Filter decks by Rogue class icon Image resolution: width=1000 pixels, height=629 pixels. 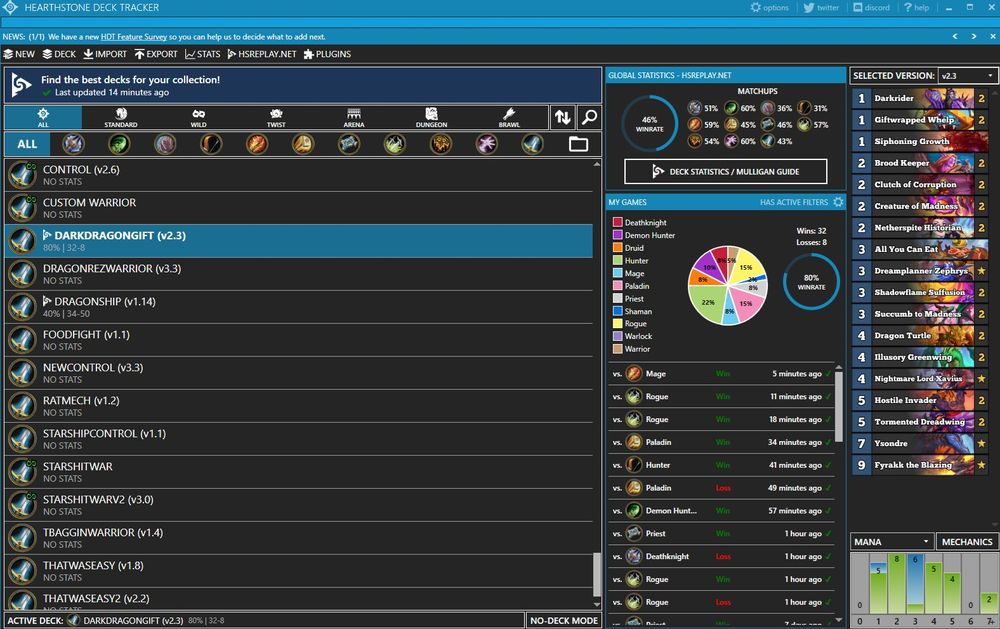coord(395,144)
